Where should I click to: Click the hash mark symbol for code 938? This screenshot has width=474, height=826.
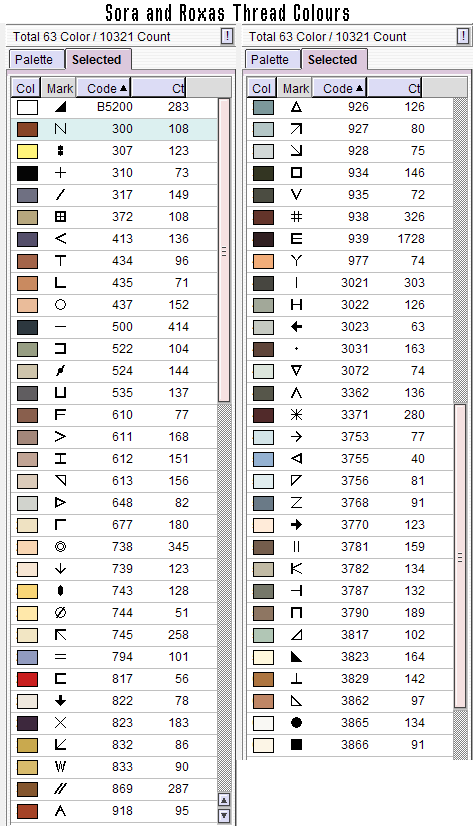click(x=297, y=217)
